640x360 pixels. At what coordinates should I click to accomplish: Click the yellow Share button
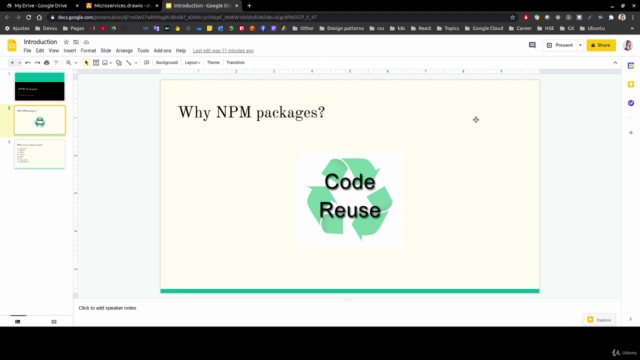[601, 45]
